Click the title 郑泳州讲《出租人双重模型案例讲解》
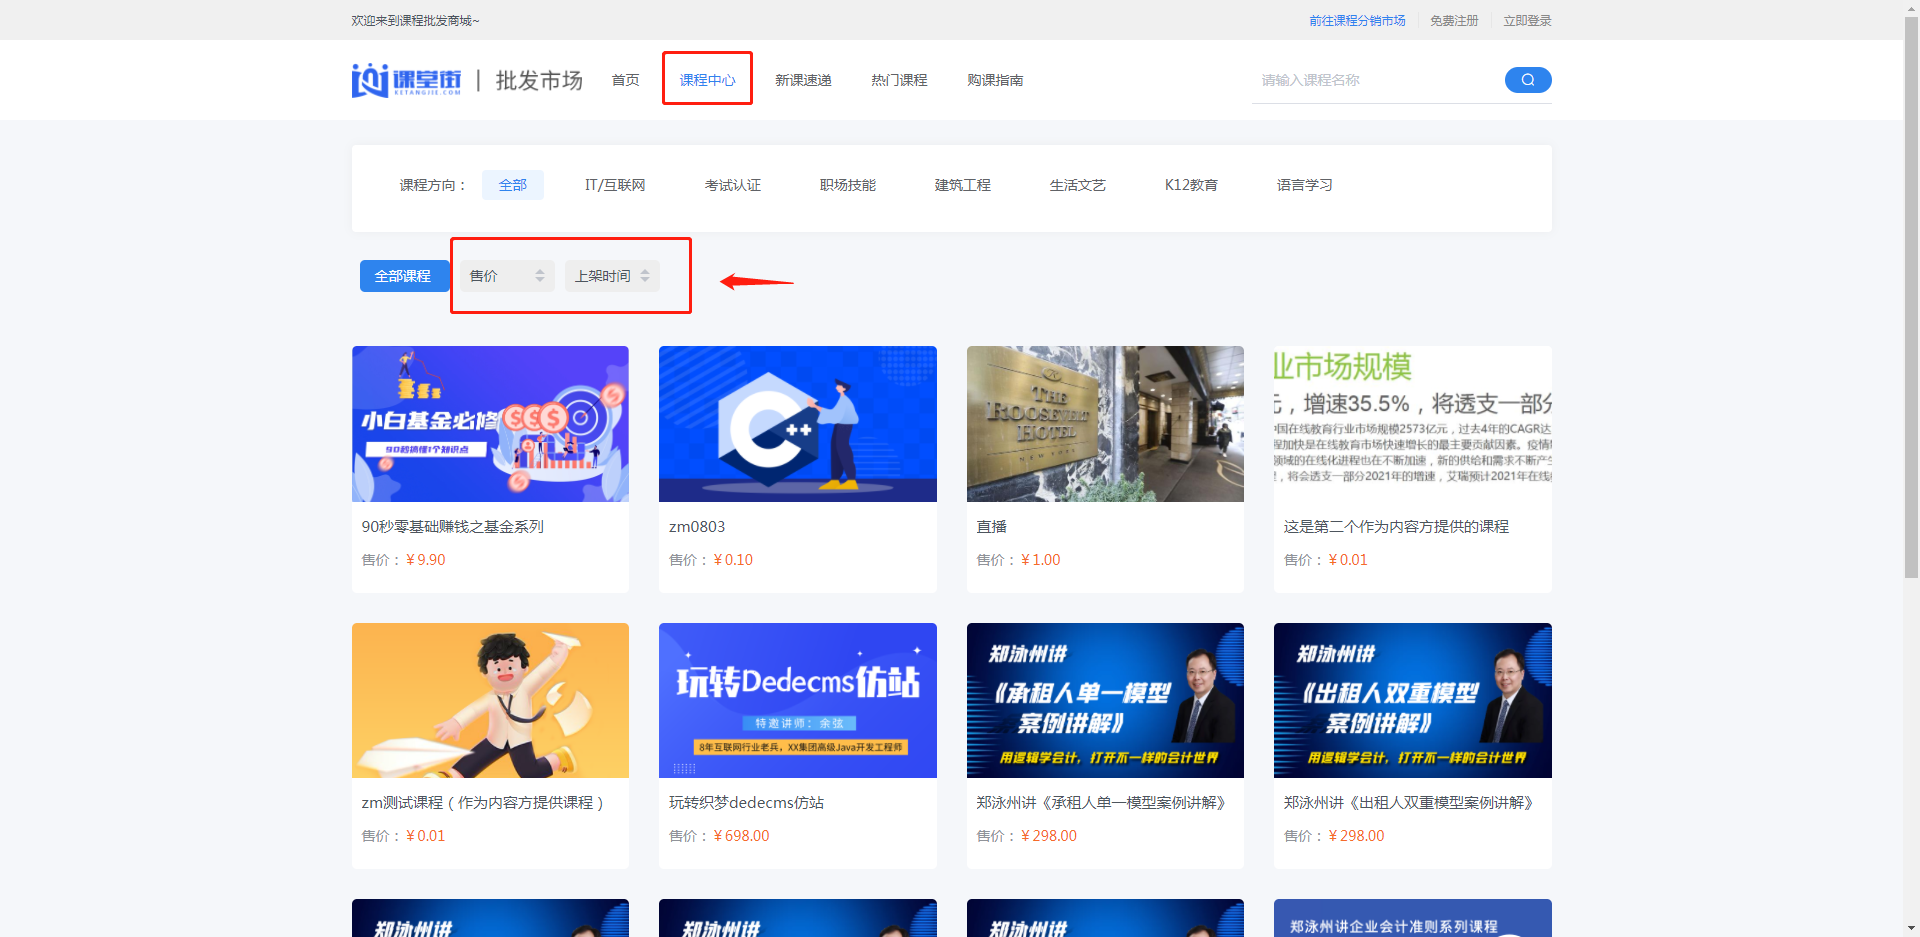 pyautogui.click(x=1409, y=803)
